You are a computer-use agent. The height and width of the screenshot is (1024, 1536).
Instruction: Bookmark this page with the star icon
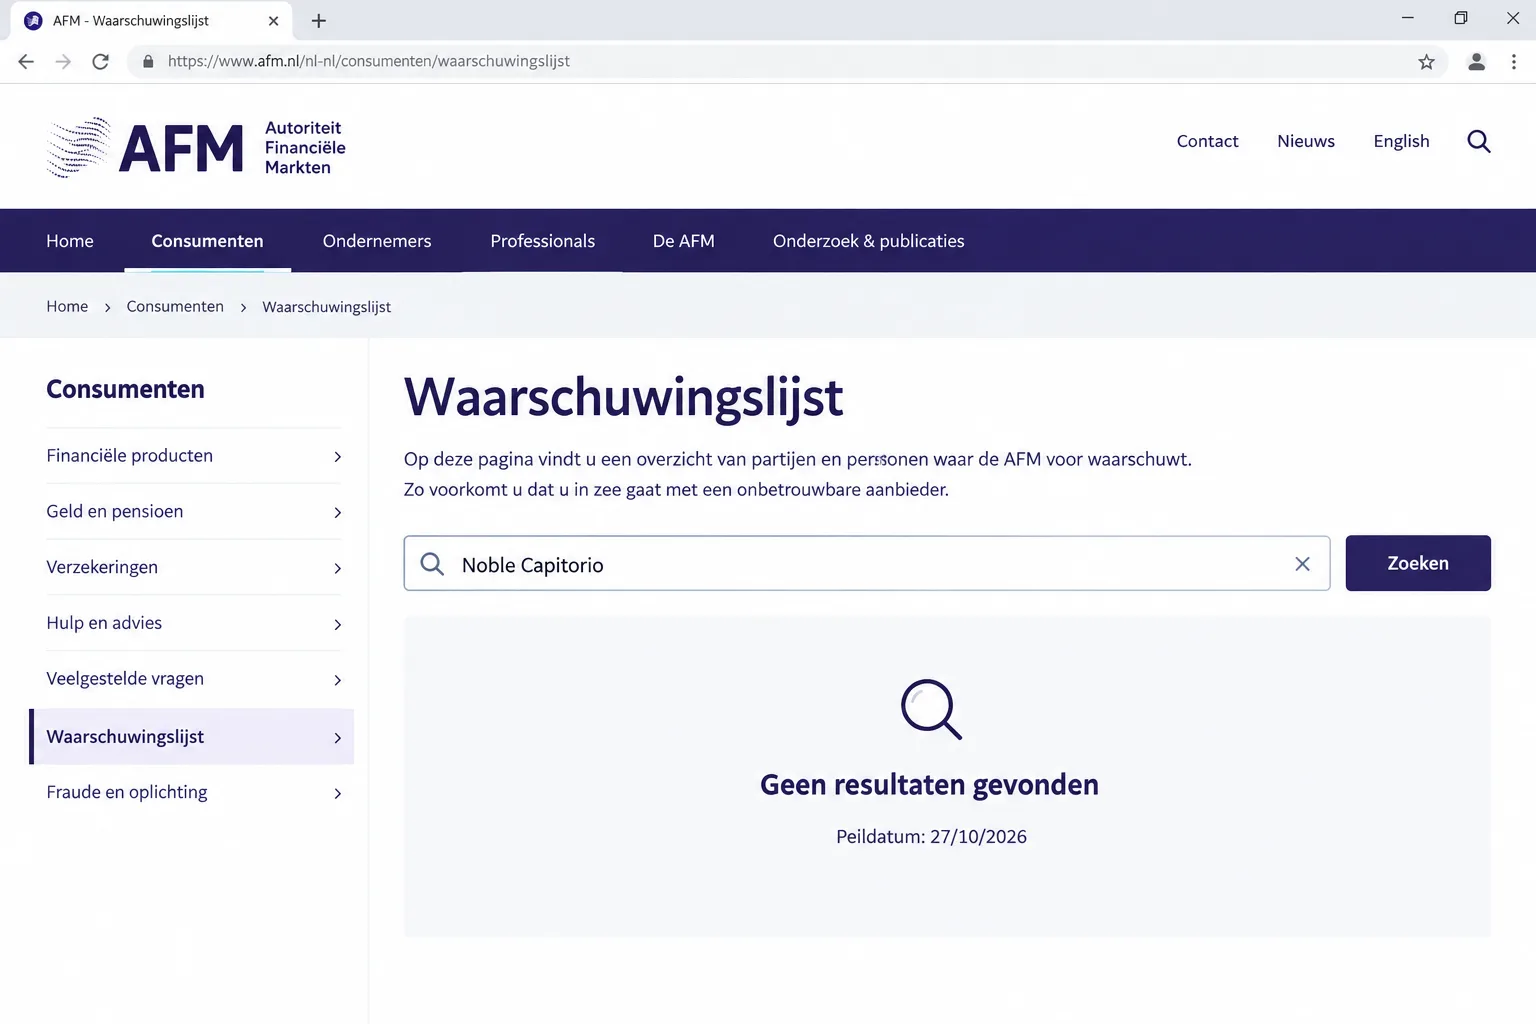coord(1426,62)
